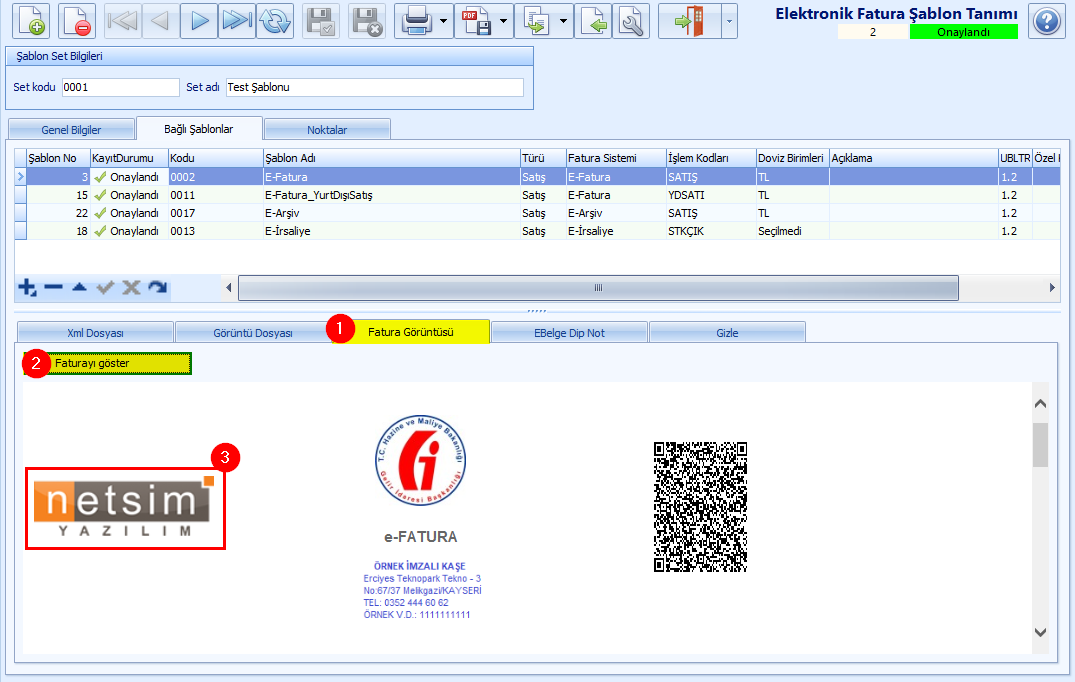Screen dimensions: 1075x682
Task: Click the delete record icon with red minus
Action: pyautogui.click(x=77, y=21)
